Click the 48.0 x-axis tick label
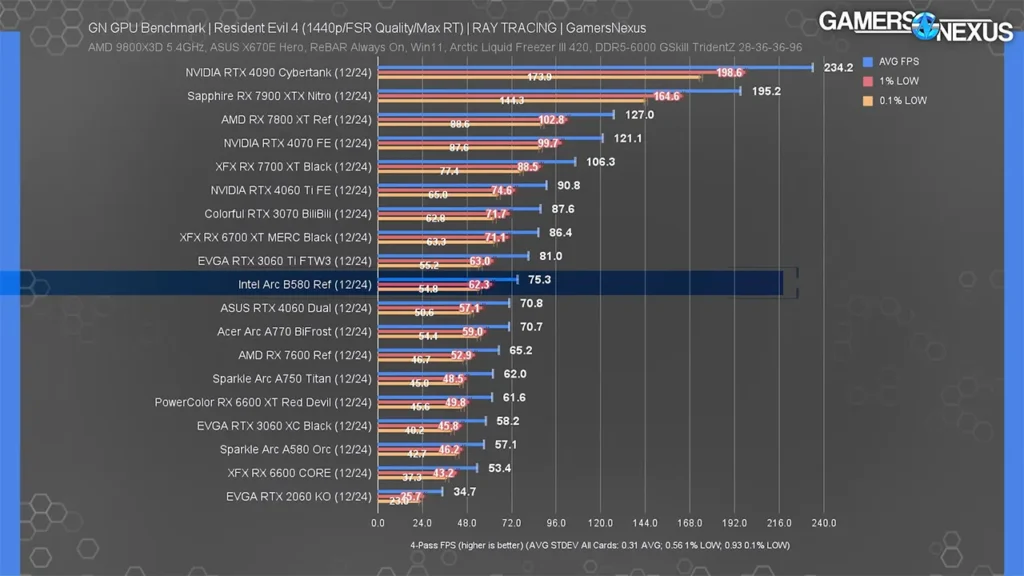 tap(467, 523)
